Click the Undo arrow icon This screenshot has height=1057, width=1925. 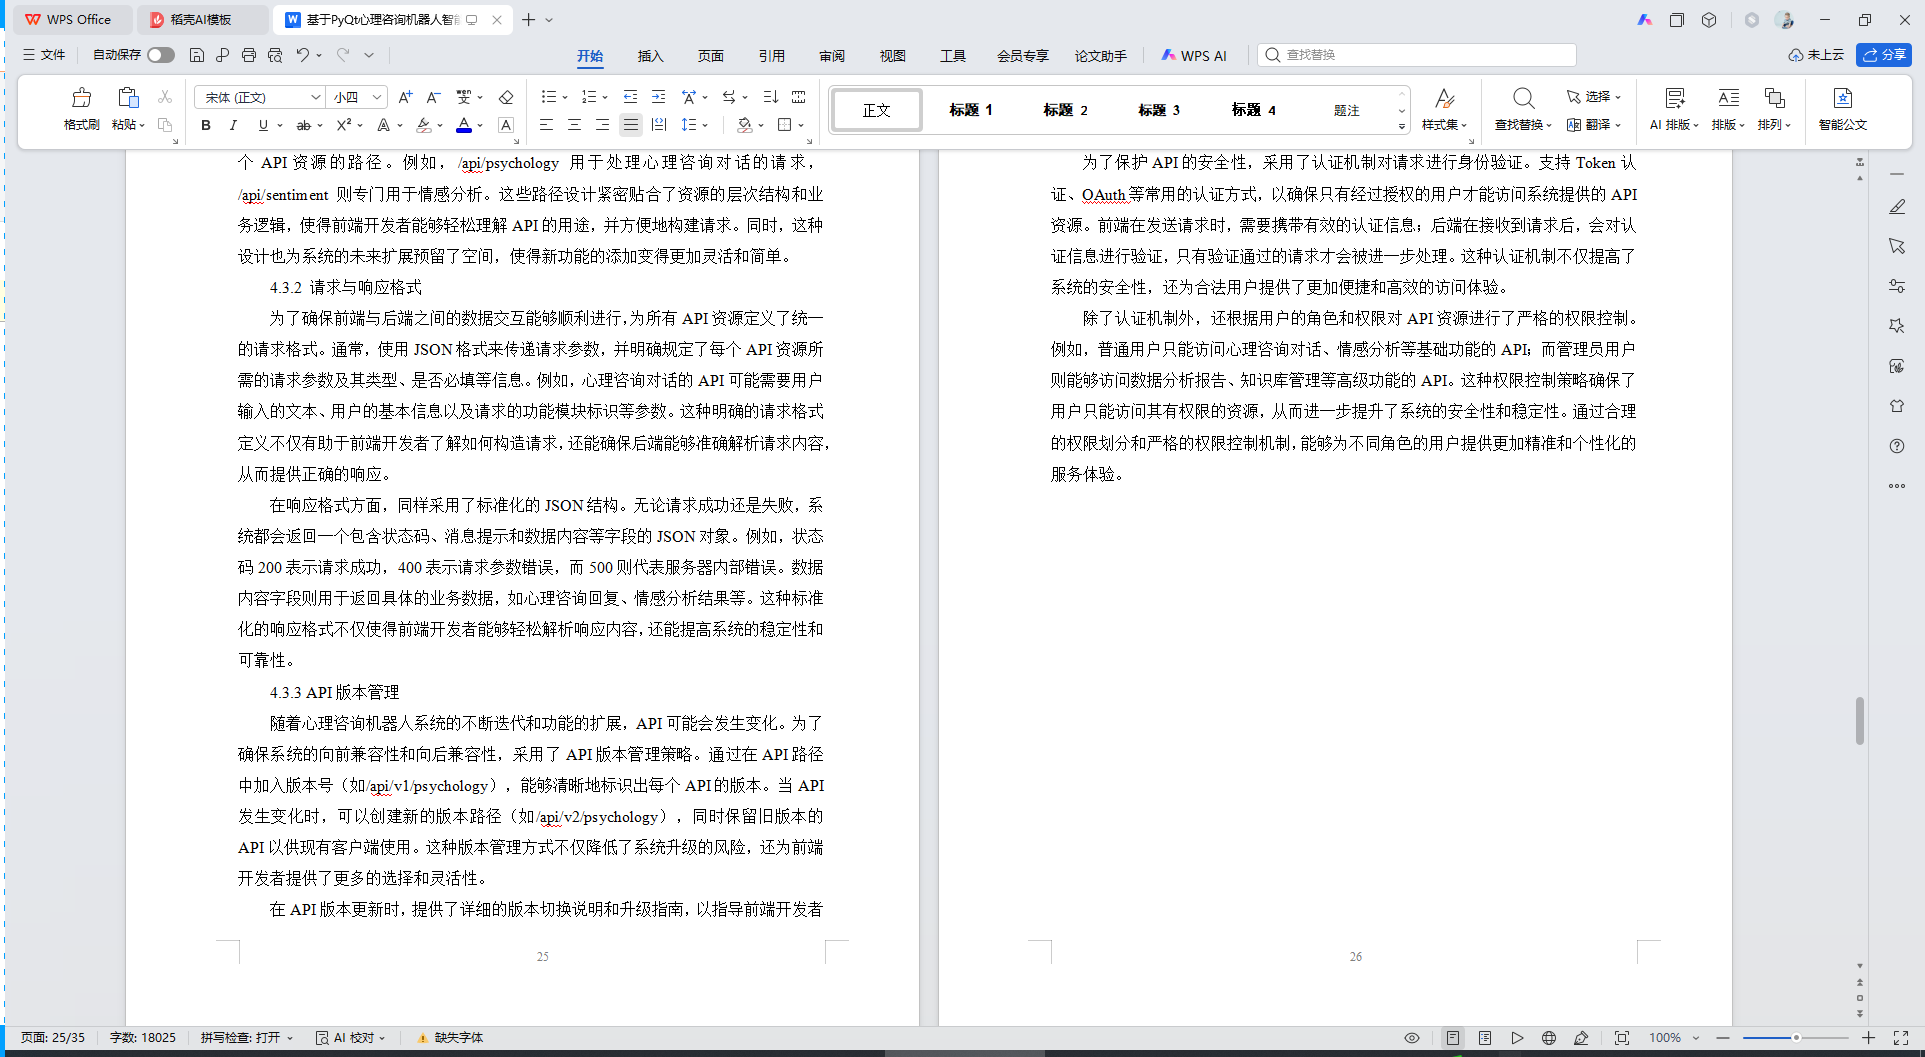coord(303,55)
